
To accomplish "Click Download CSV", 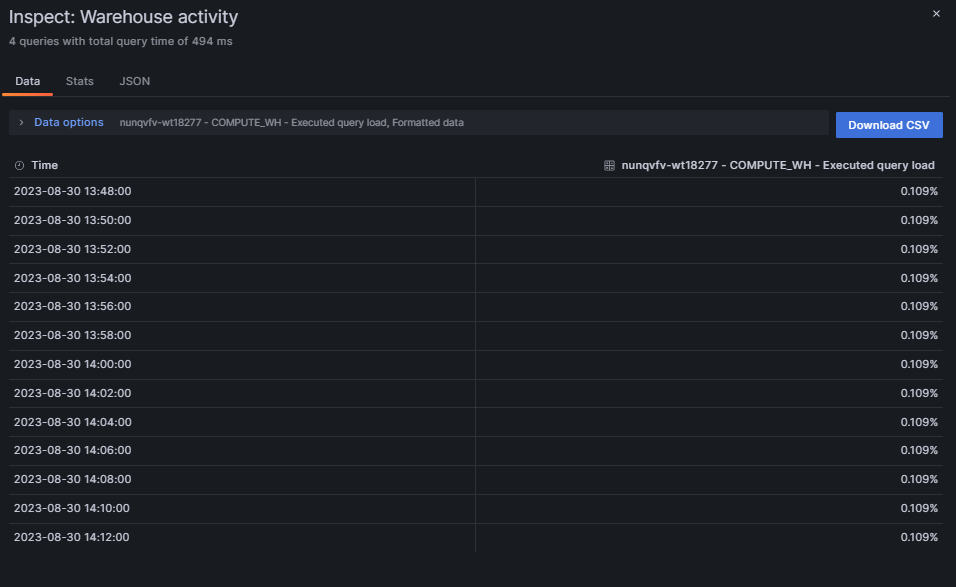I will coord(888,124).
